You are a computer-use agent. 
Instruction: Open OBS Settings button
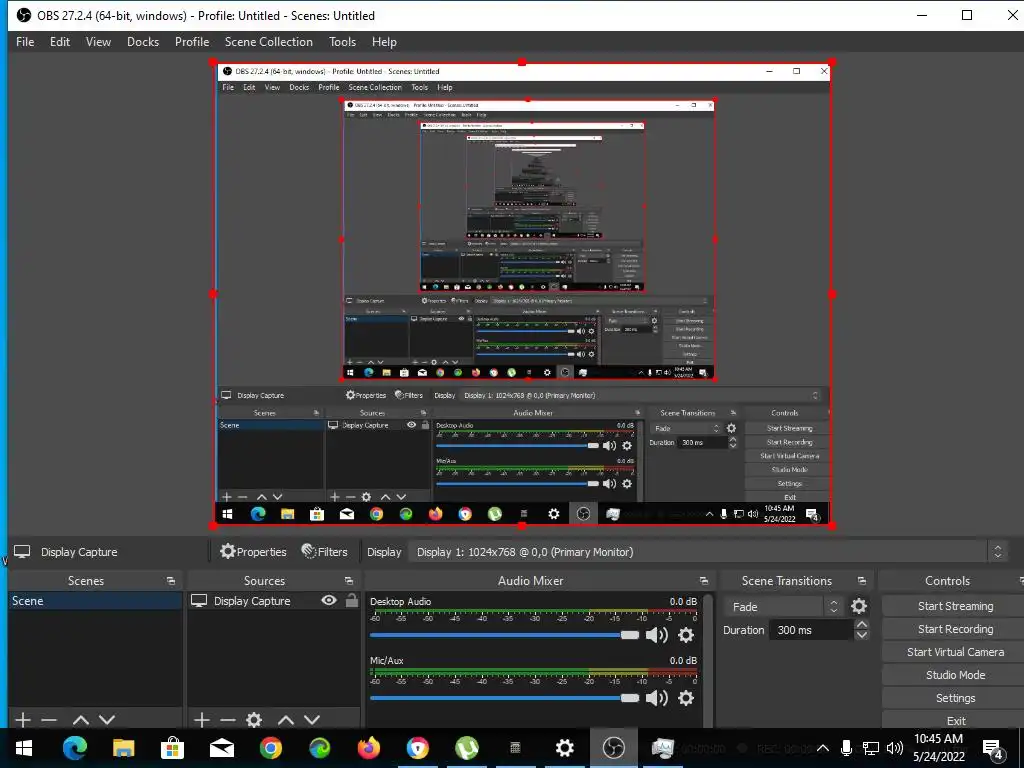click(x=955, y=698)
